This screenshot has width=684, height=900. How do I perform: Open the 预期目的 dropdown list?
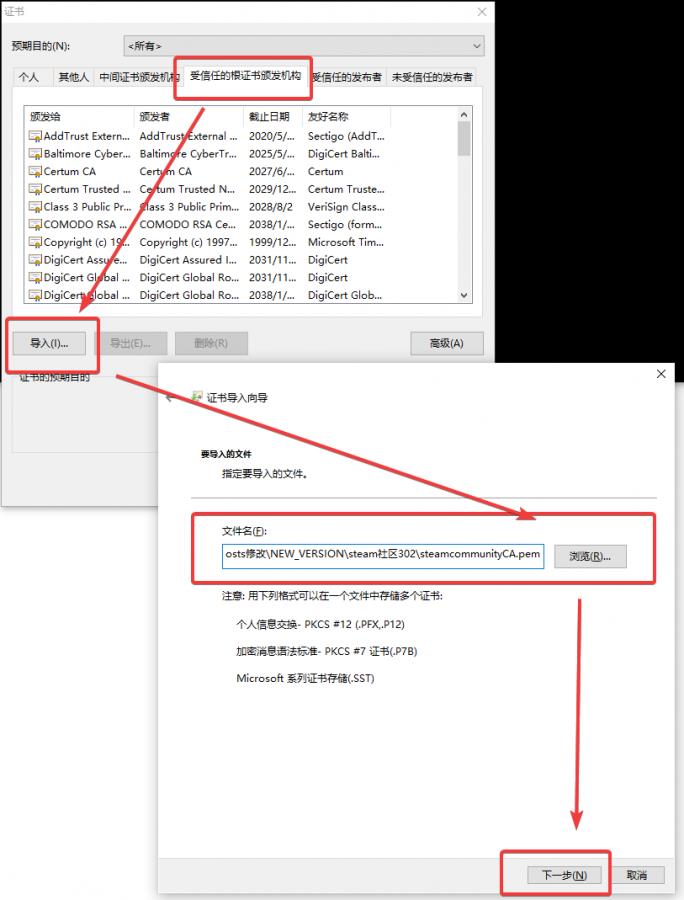pos(303,46)
